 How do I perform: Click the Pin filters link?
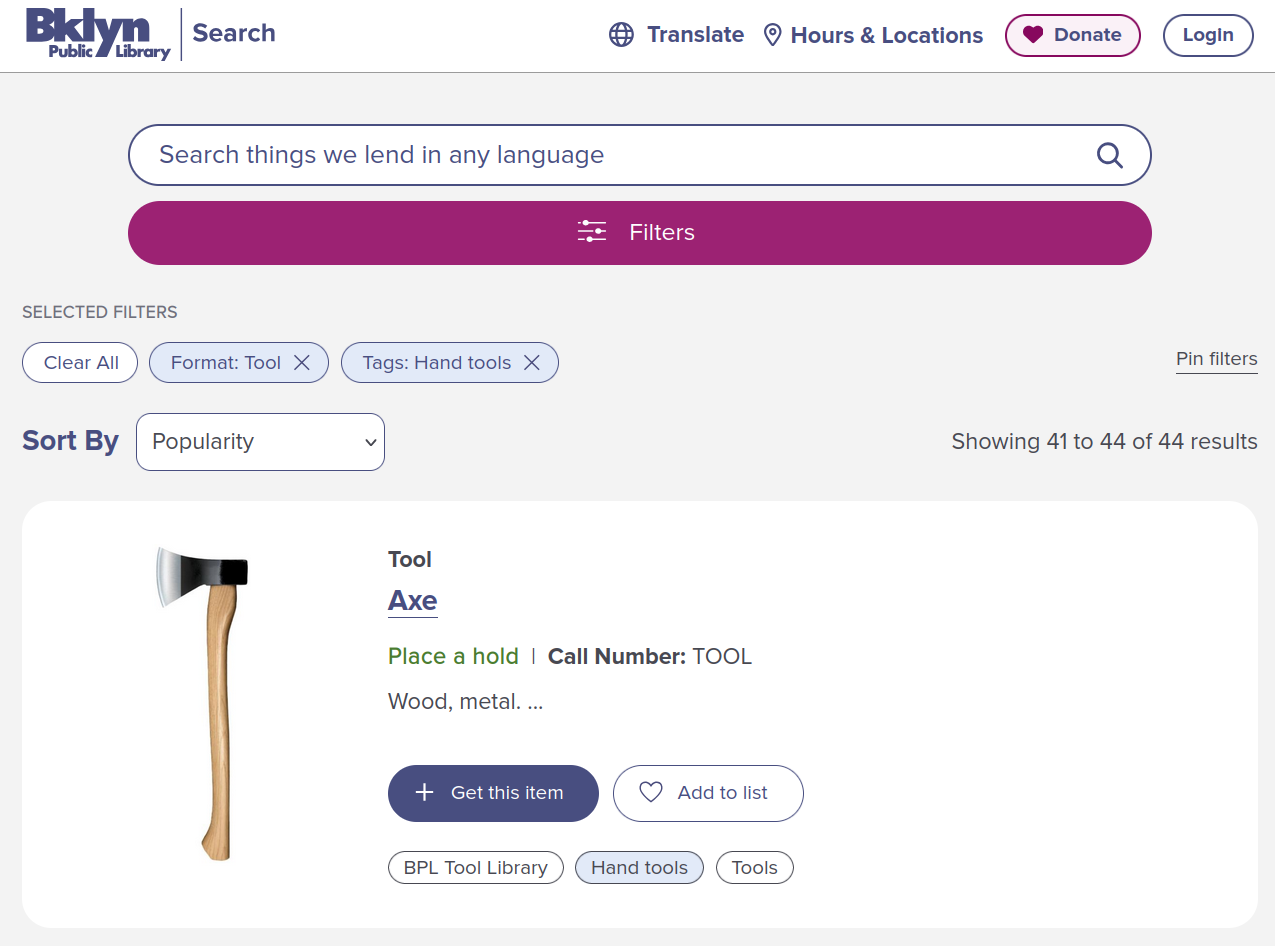click(x=1216, y=360)
